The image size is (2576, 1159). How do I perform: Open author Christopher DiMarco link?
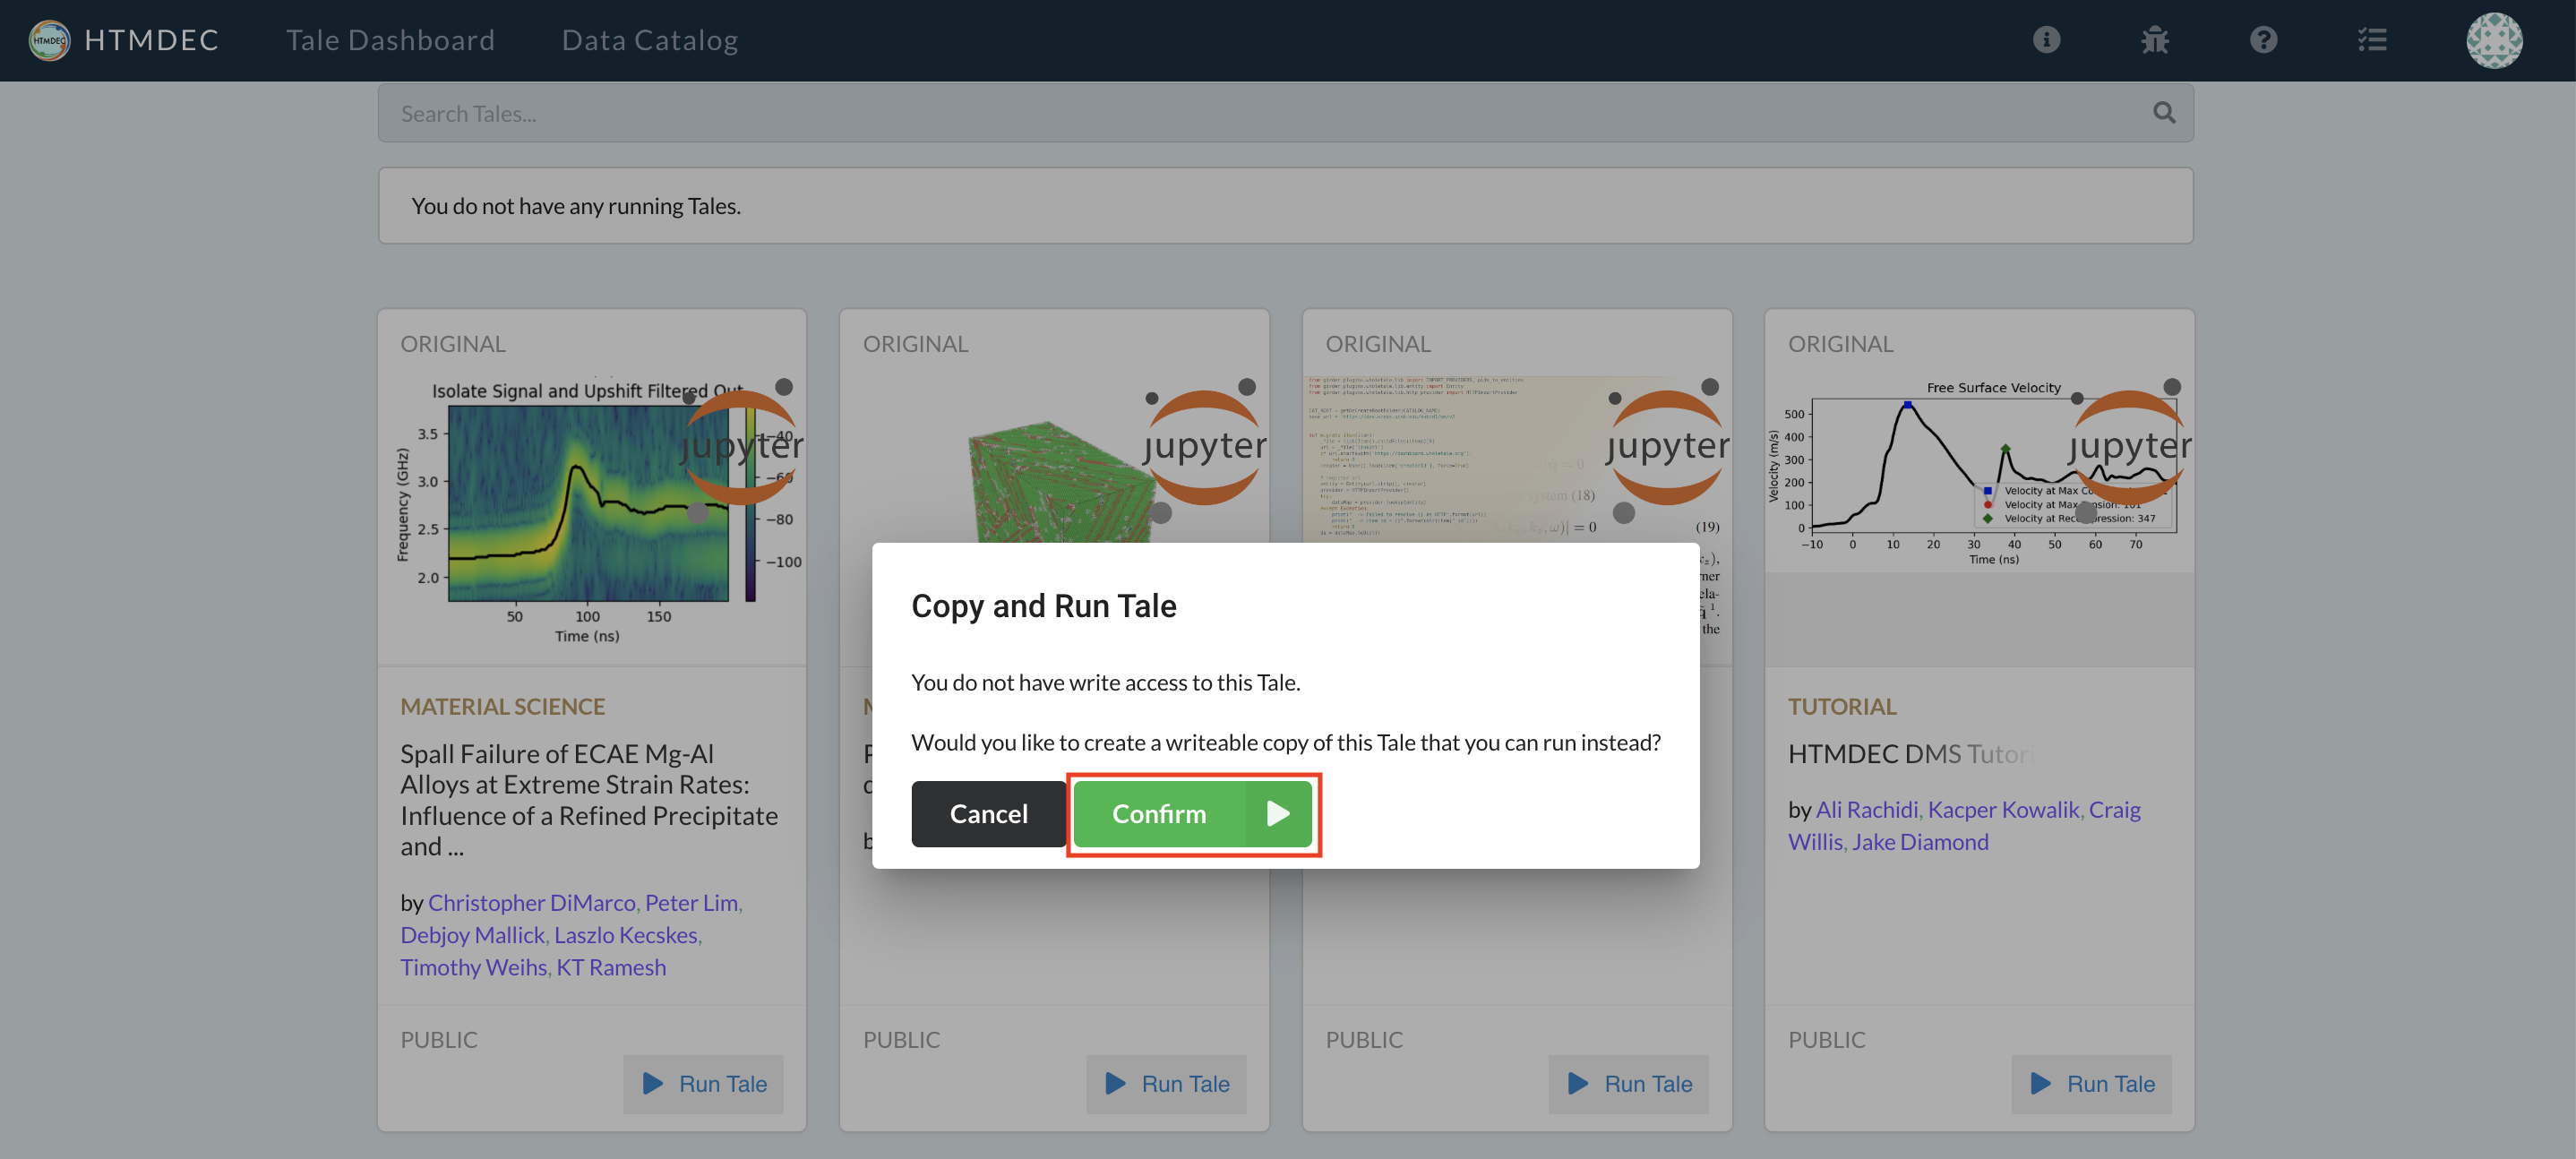(x=531, y=902)
